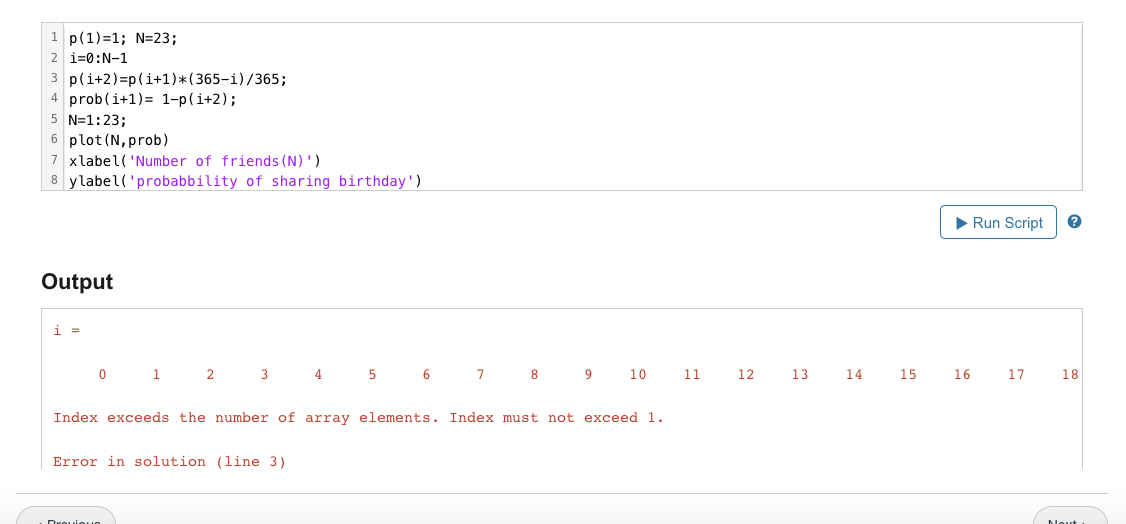
Task: Click 'Error in solution (line 3)' text
Action: point(169,461)
